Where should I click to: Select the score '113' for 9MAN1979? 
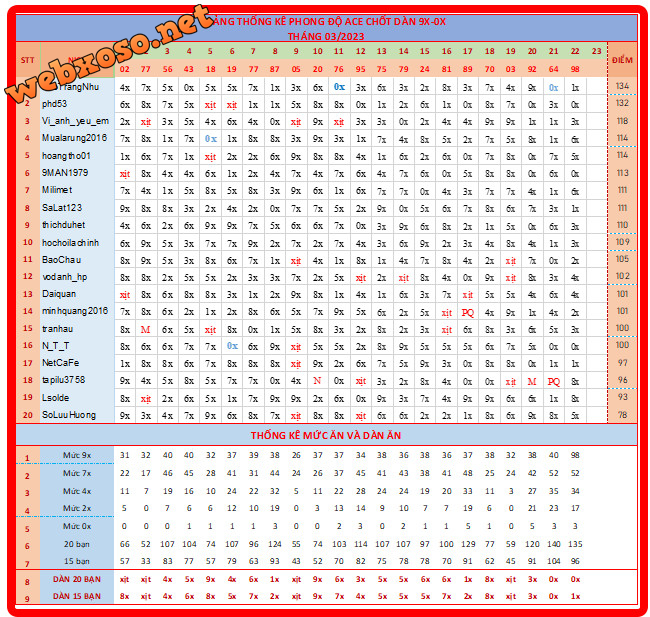tap(622, 173)
